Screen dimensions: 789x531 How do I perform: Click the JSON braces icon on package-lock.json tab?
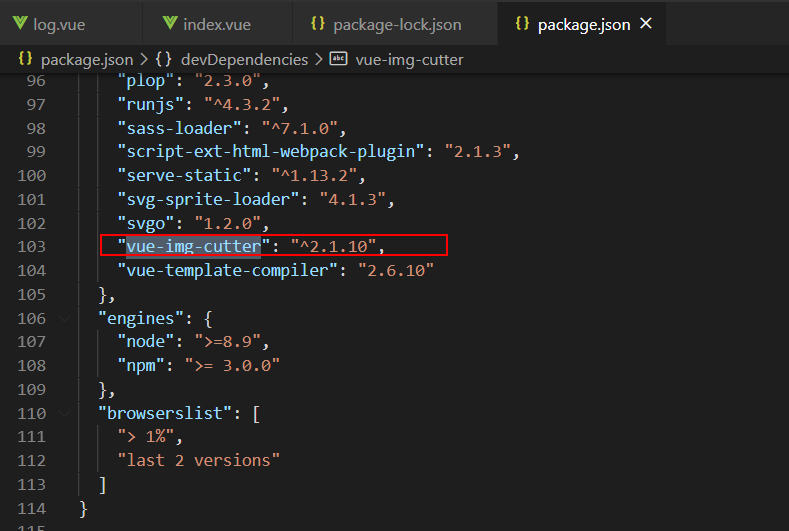[x=317, y=23]
